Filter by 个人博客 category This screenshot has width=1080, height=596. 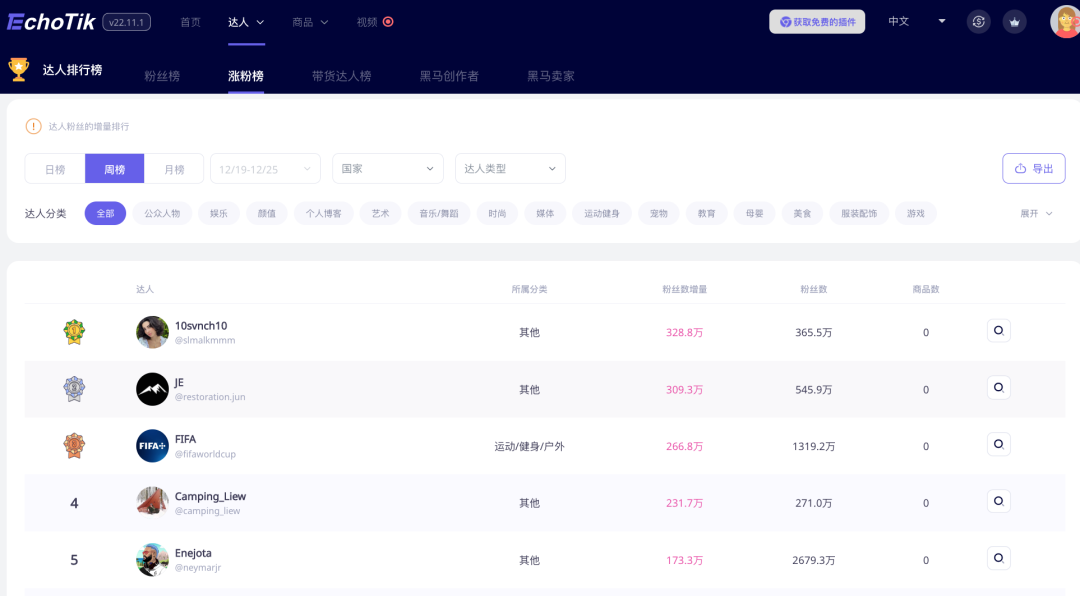point(324,214)
